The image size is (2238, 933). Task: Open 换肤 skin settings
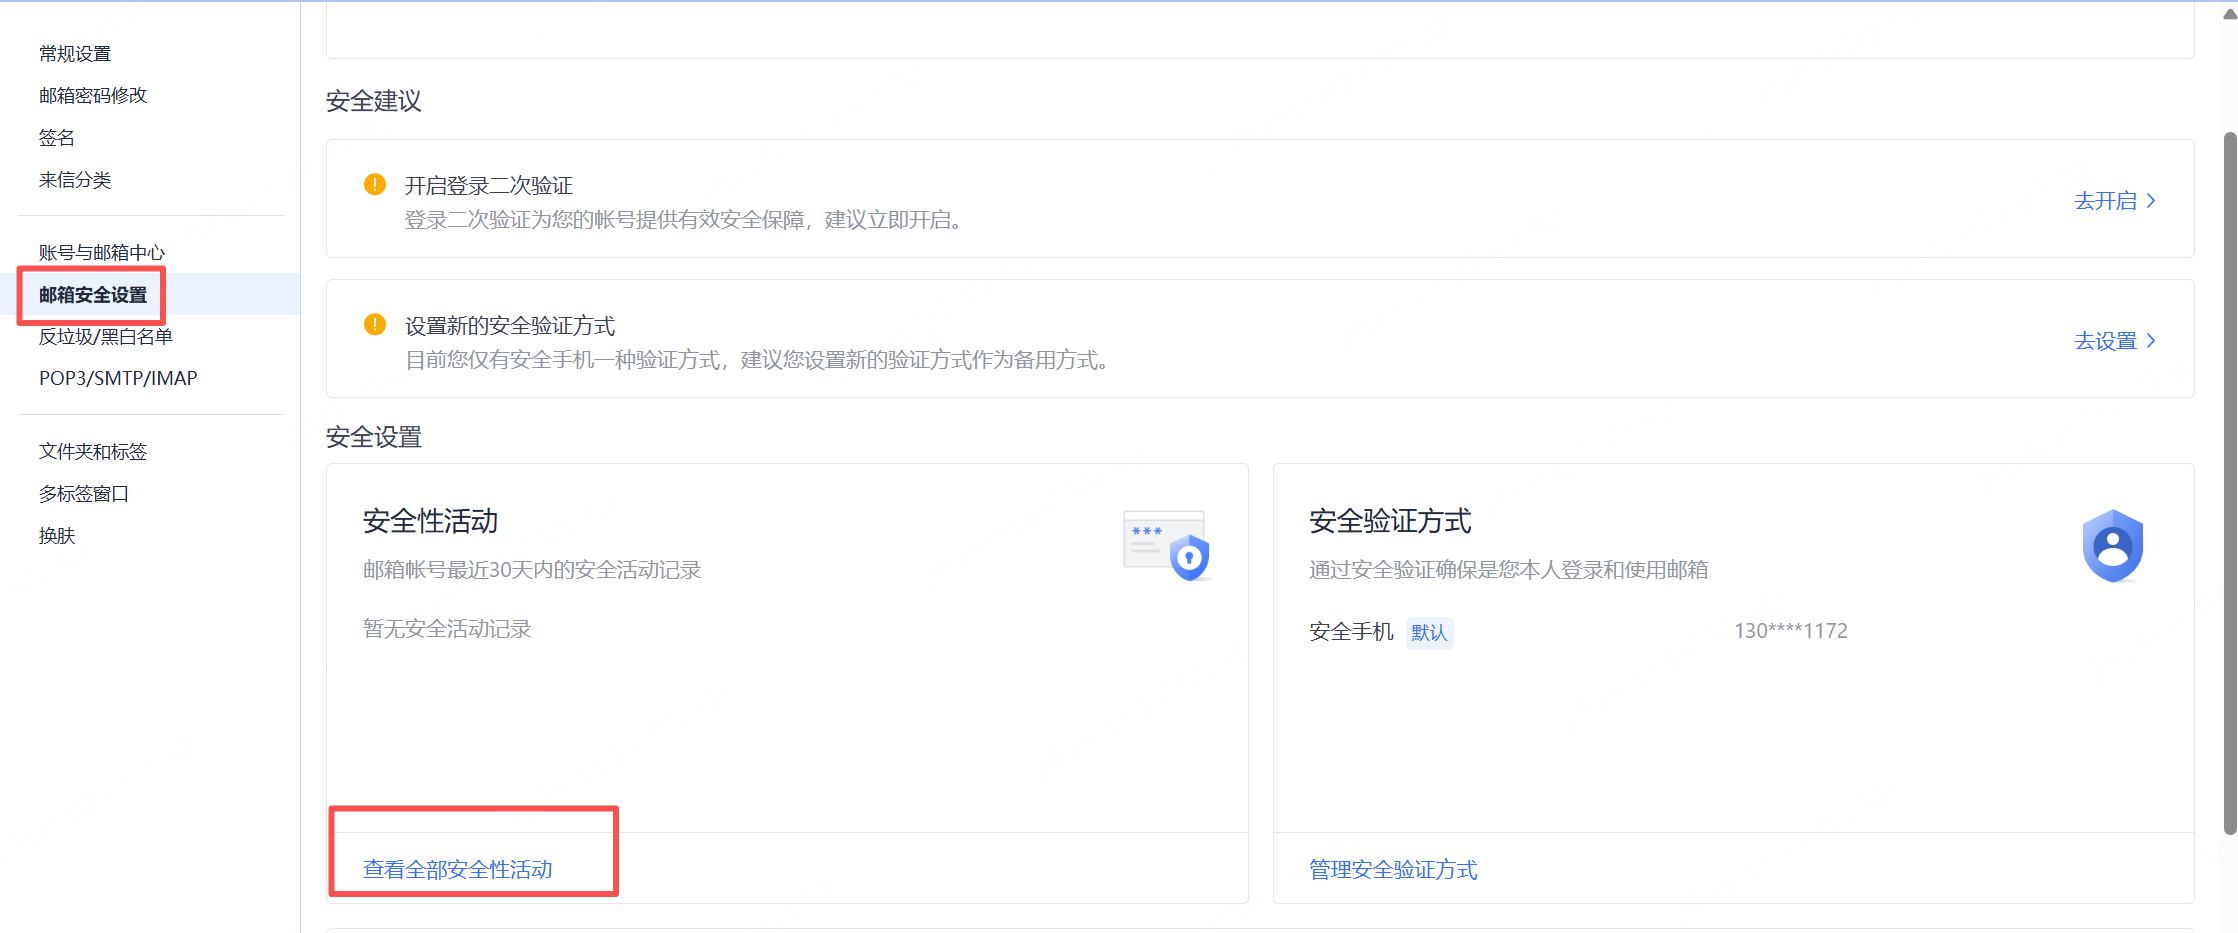pos(57,536)
